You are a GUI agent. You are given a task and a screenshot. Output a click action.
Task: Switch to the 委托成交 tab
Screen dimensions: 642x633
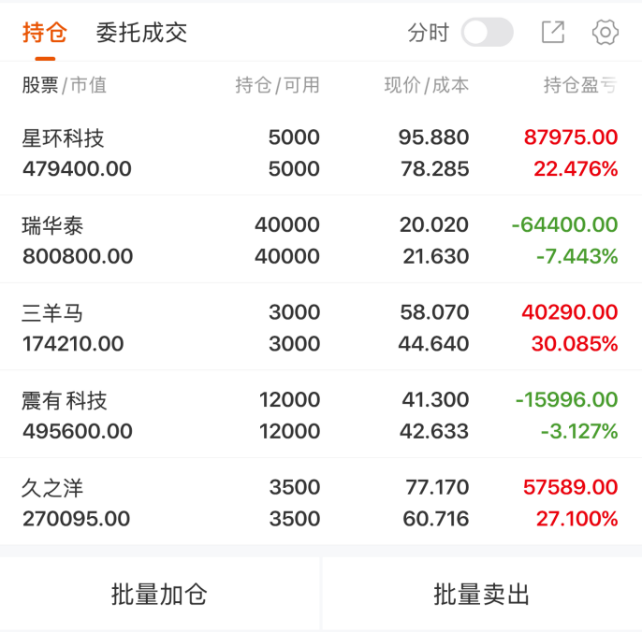(141, 32)
